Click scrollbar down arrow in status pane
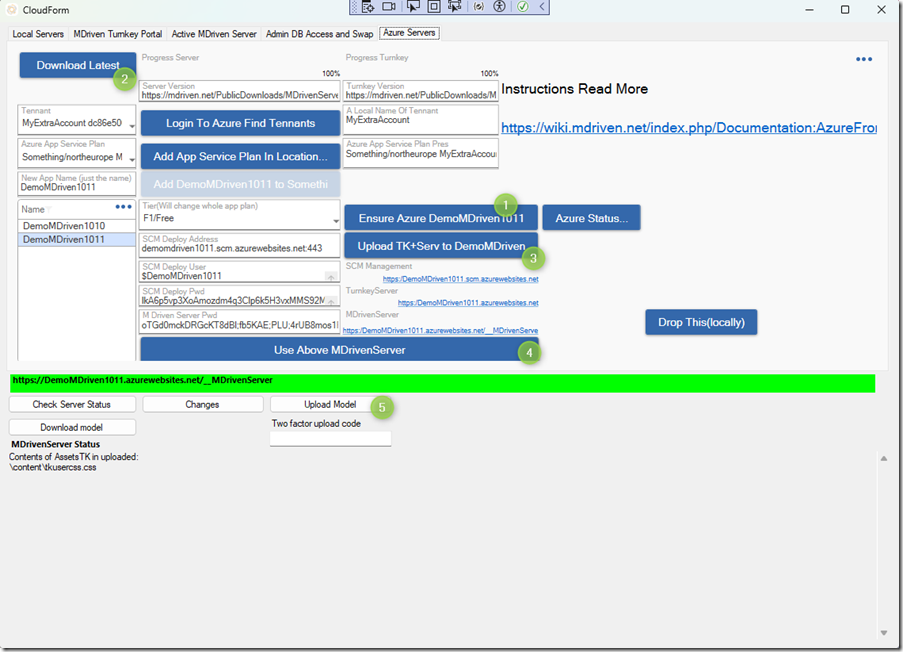The image size is (903, 652). [x=883, y=633]
